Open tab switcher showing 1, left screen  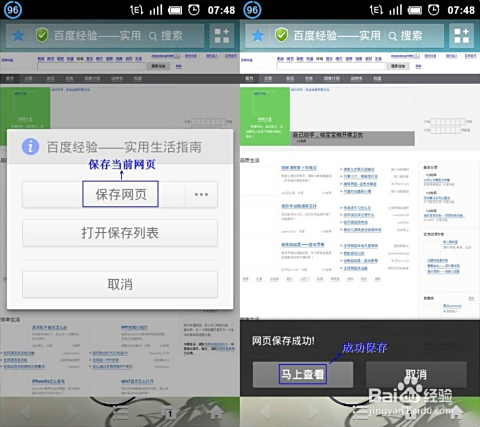point(169,413)
